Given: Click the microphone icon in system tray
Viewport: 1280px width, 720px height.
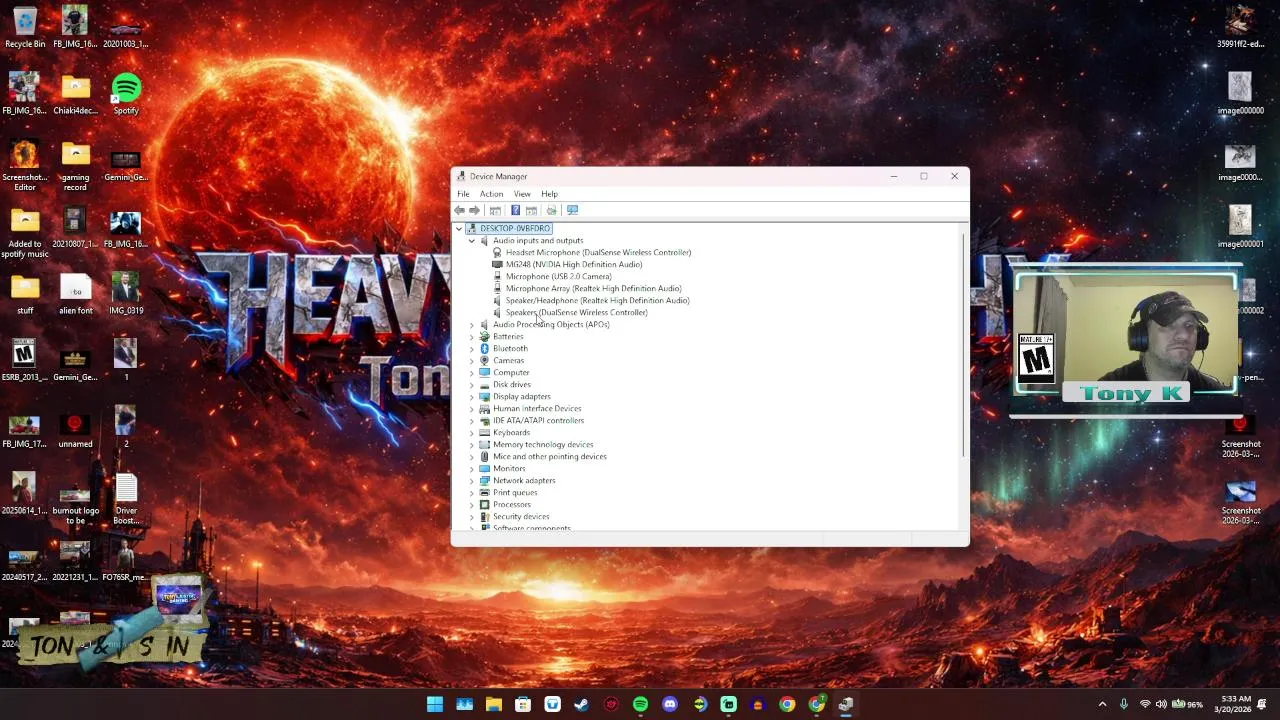Looking at the screenshot, I should [x=1124, y=705].
